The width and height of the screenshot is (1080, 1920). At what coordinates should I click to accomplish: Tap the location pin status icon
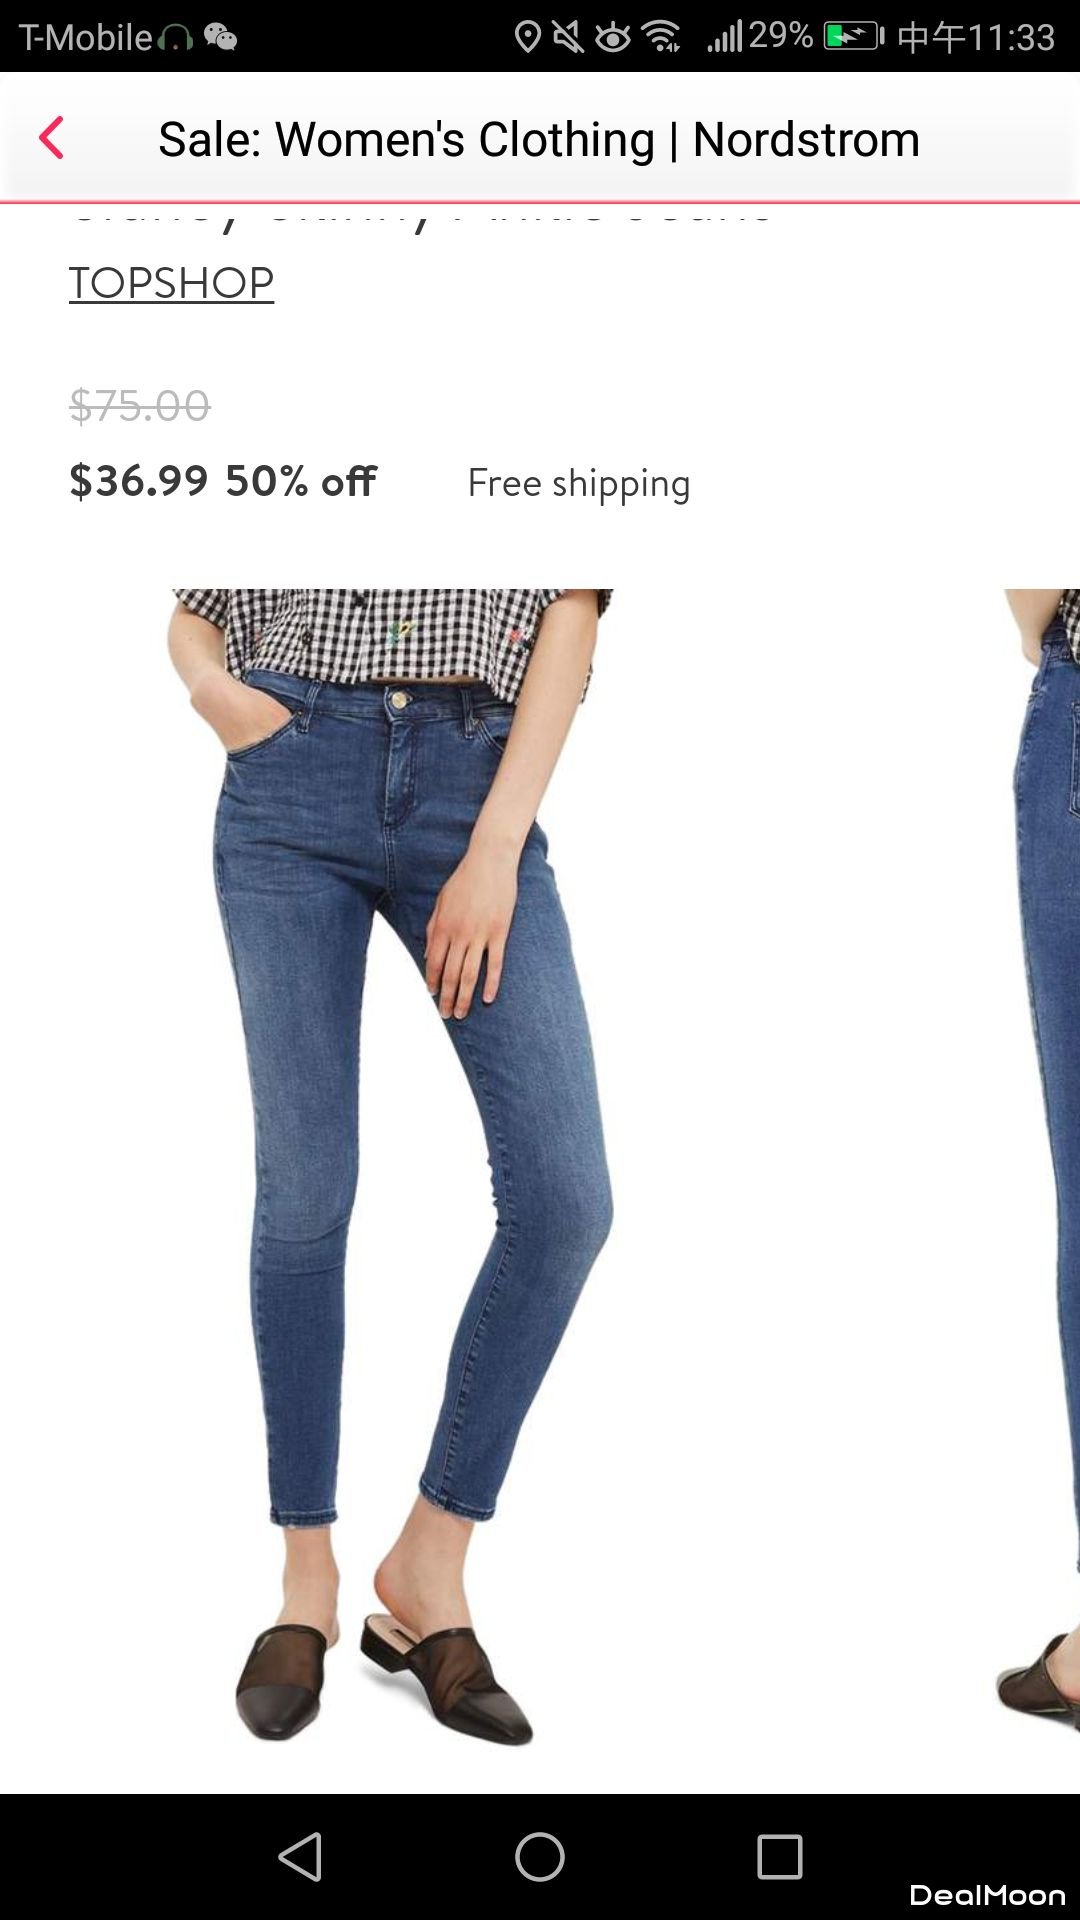point(527,37)
